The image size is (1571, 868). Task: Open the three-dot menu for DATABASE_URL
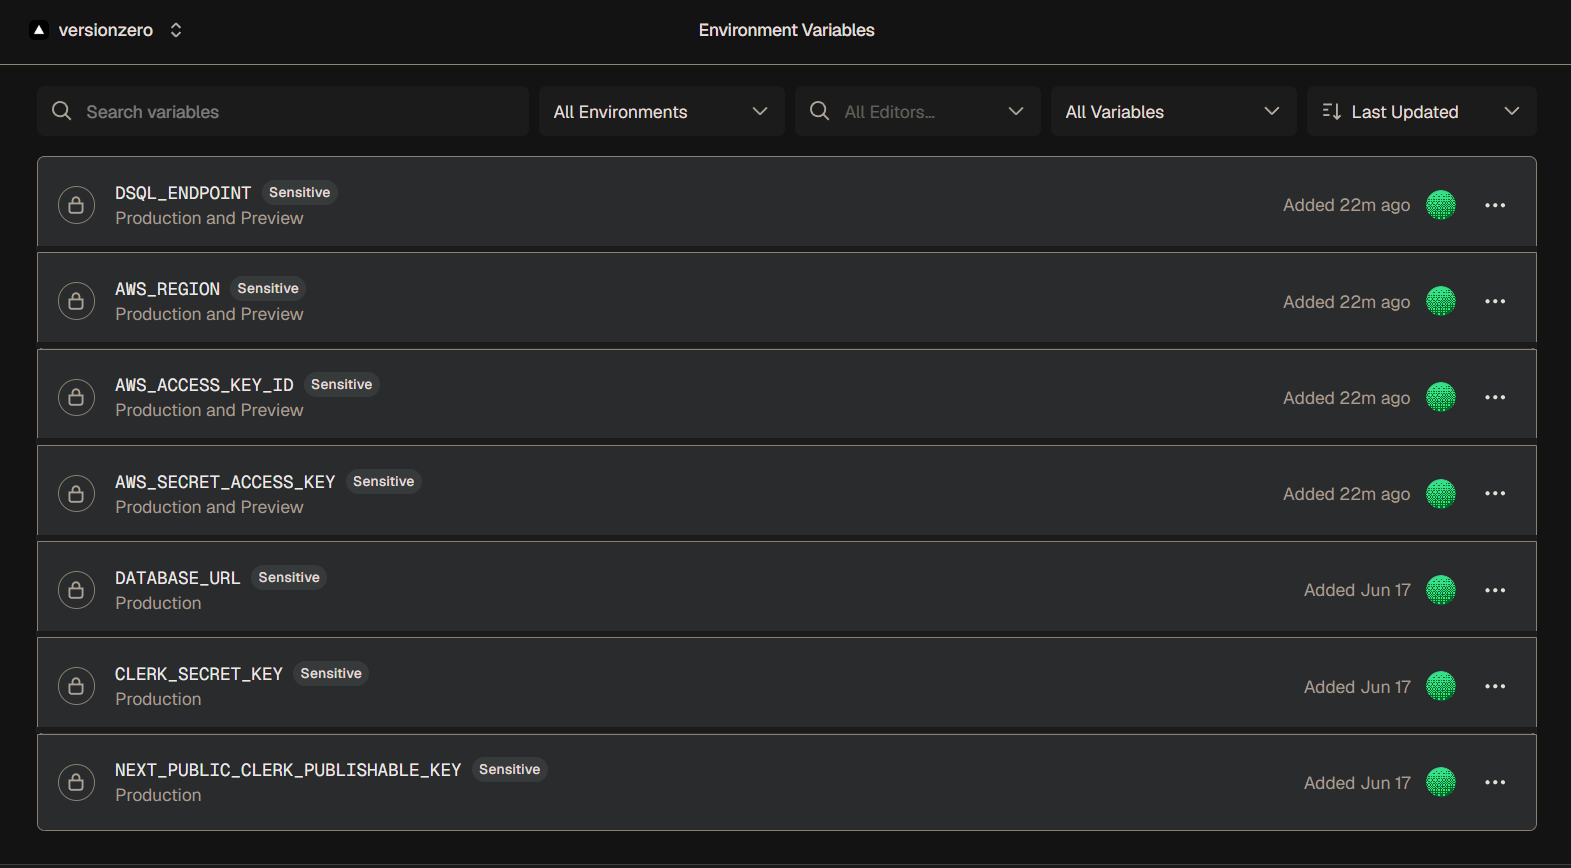[x=1495, y=590]
